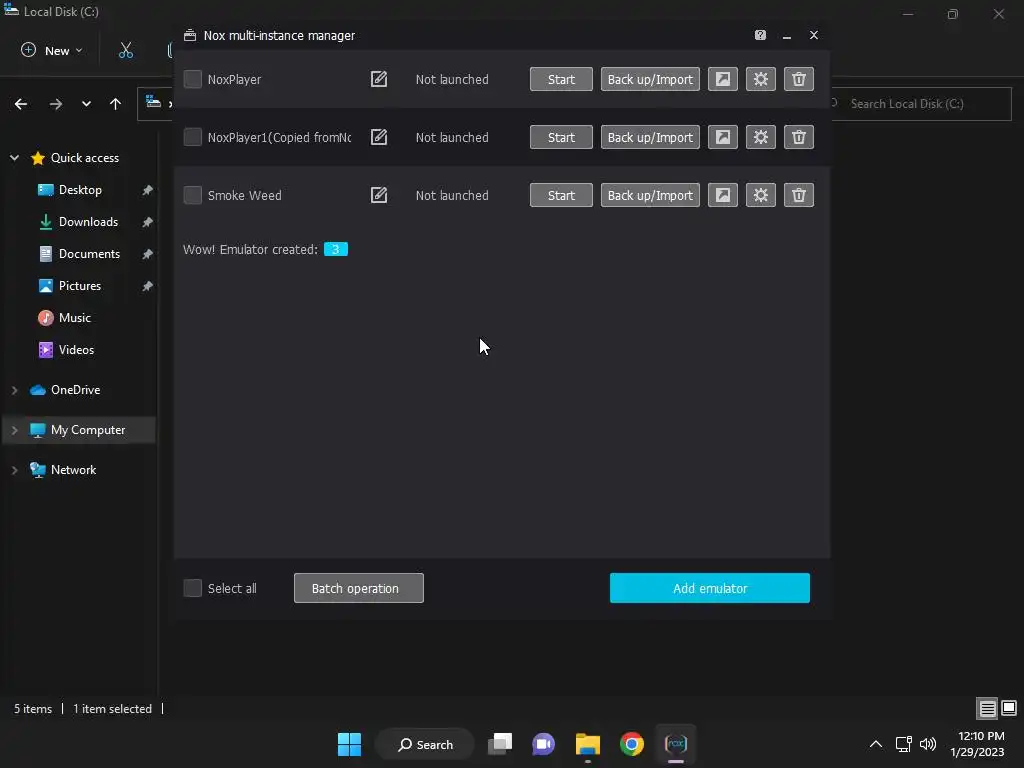Create shortcut for Smoke Weed instance
Viewport: 1024px width, 768px height.
point(723,195)
